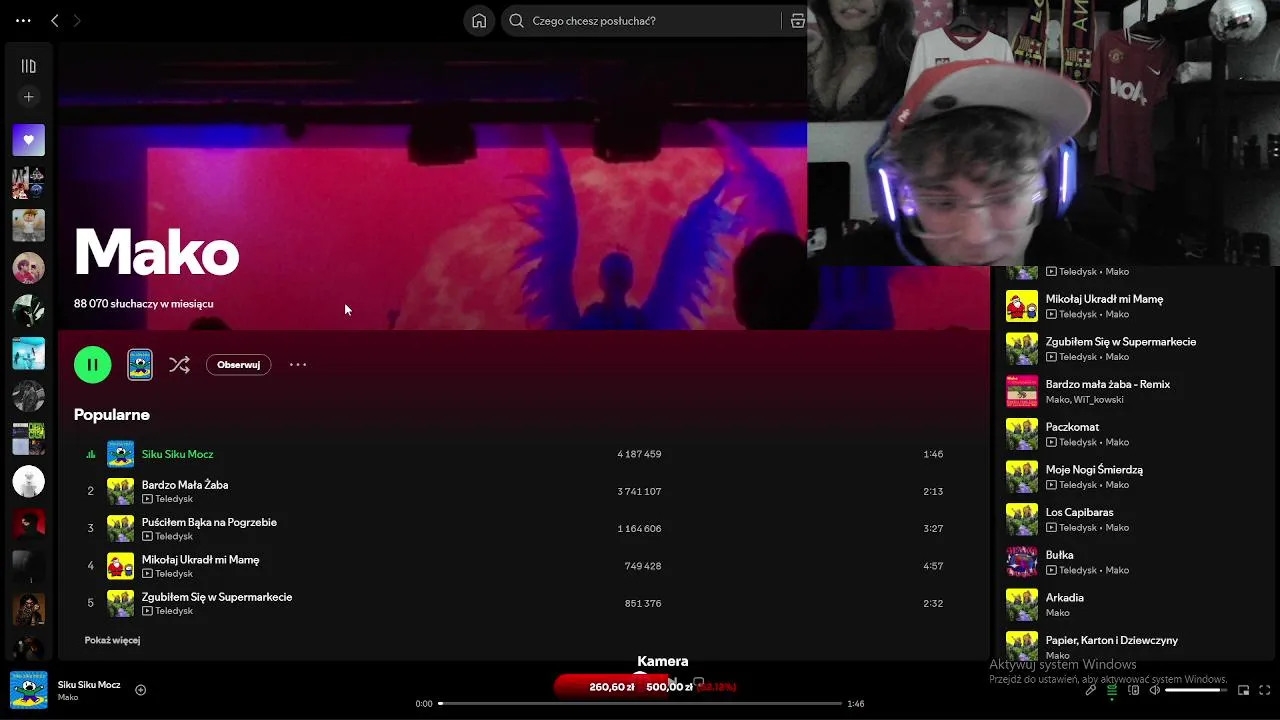Click the play count 4 187 459
The width and height of the screenshot is (1280, 720).
[x=639, y=454]
